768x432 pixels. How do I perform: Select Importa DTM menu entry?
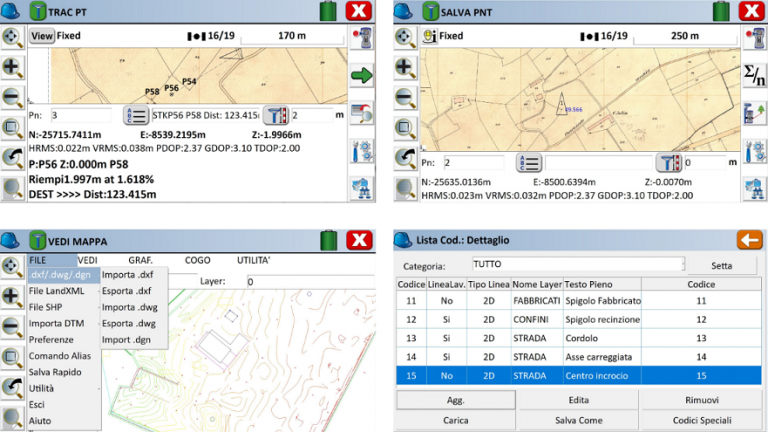[x=64, y=323]
